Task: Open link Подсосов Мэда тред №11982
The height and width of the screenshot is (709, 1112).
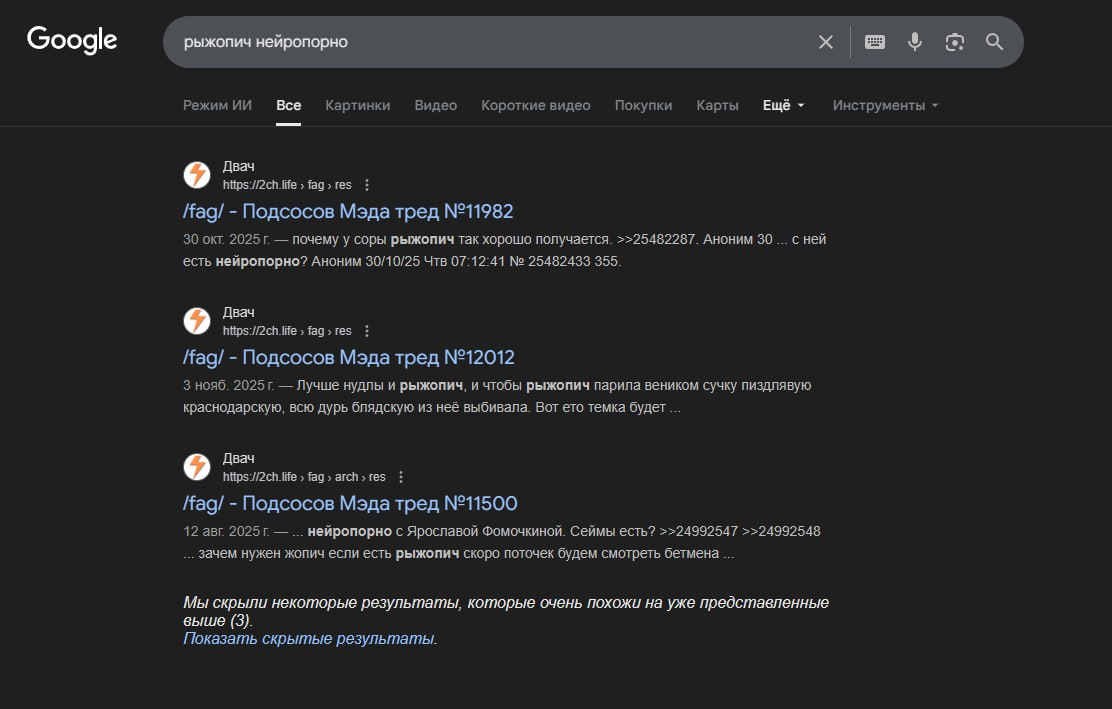Action: (348, 211)
